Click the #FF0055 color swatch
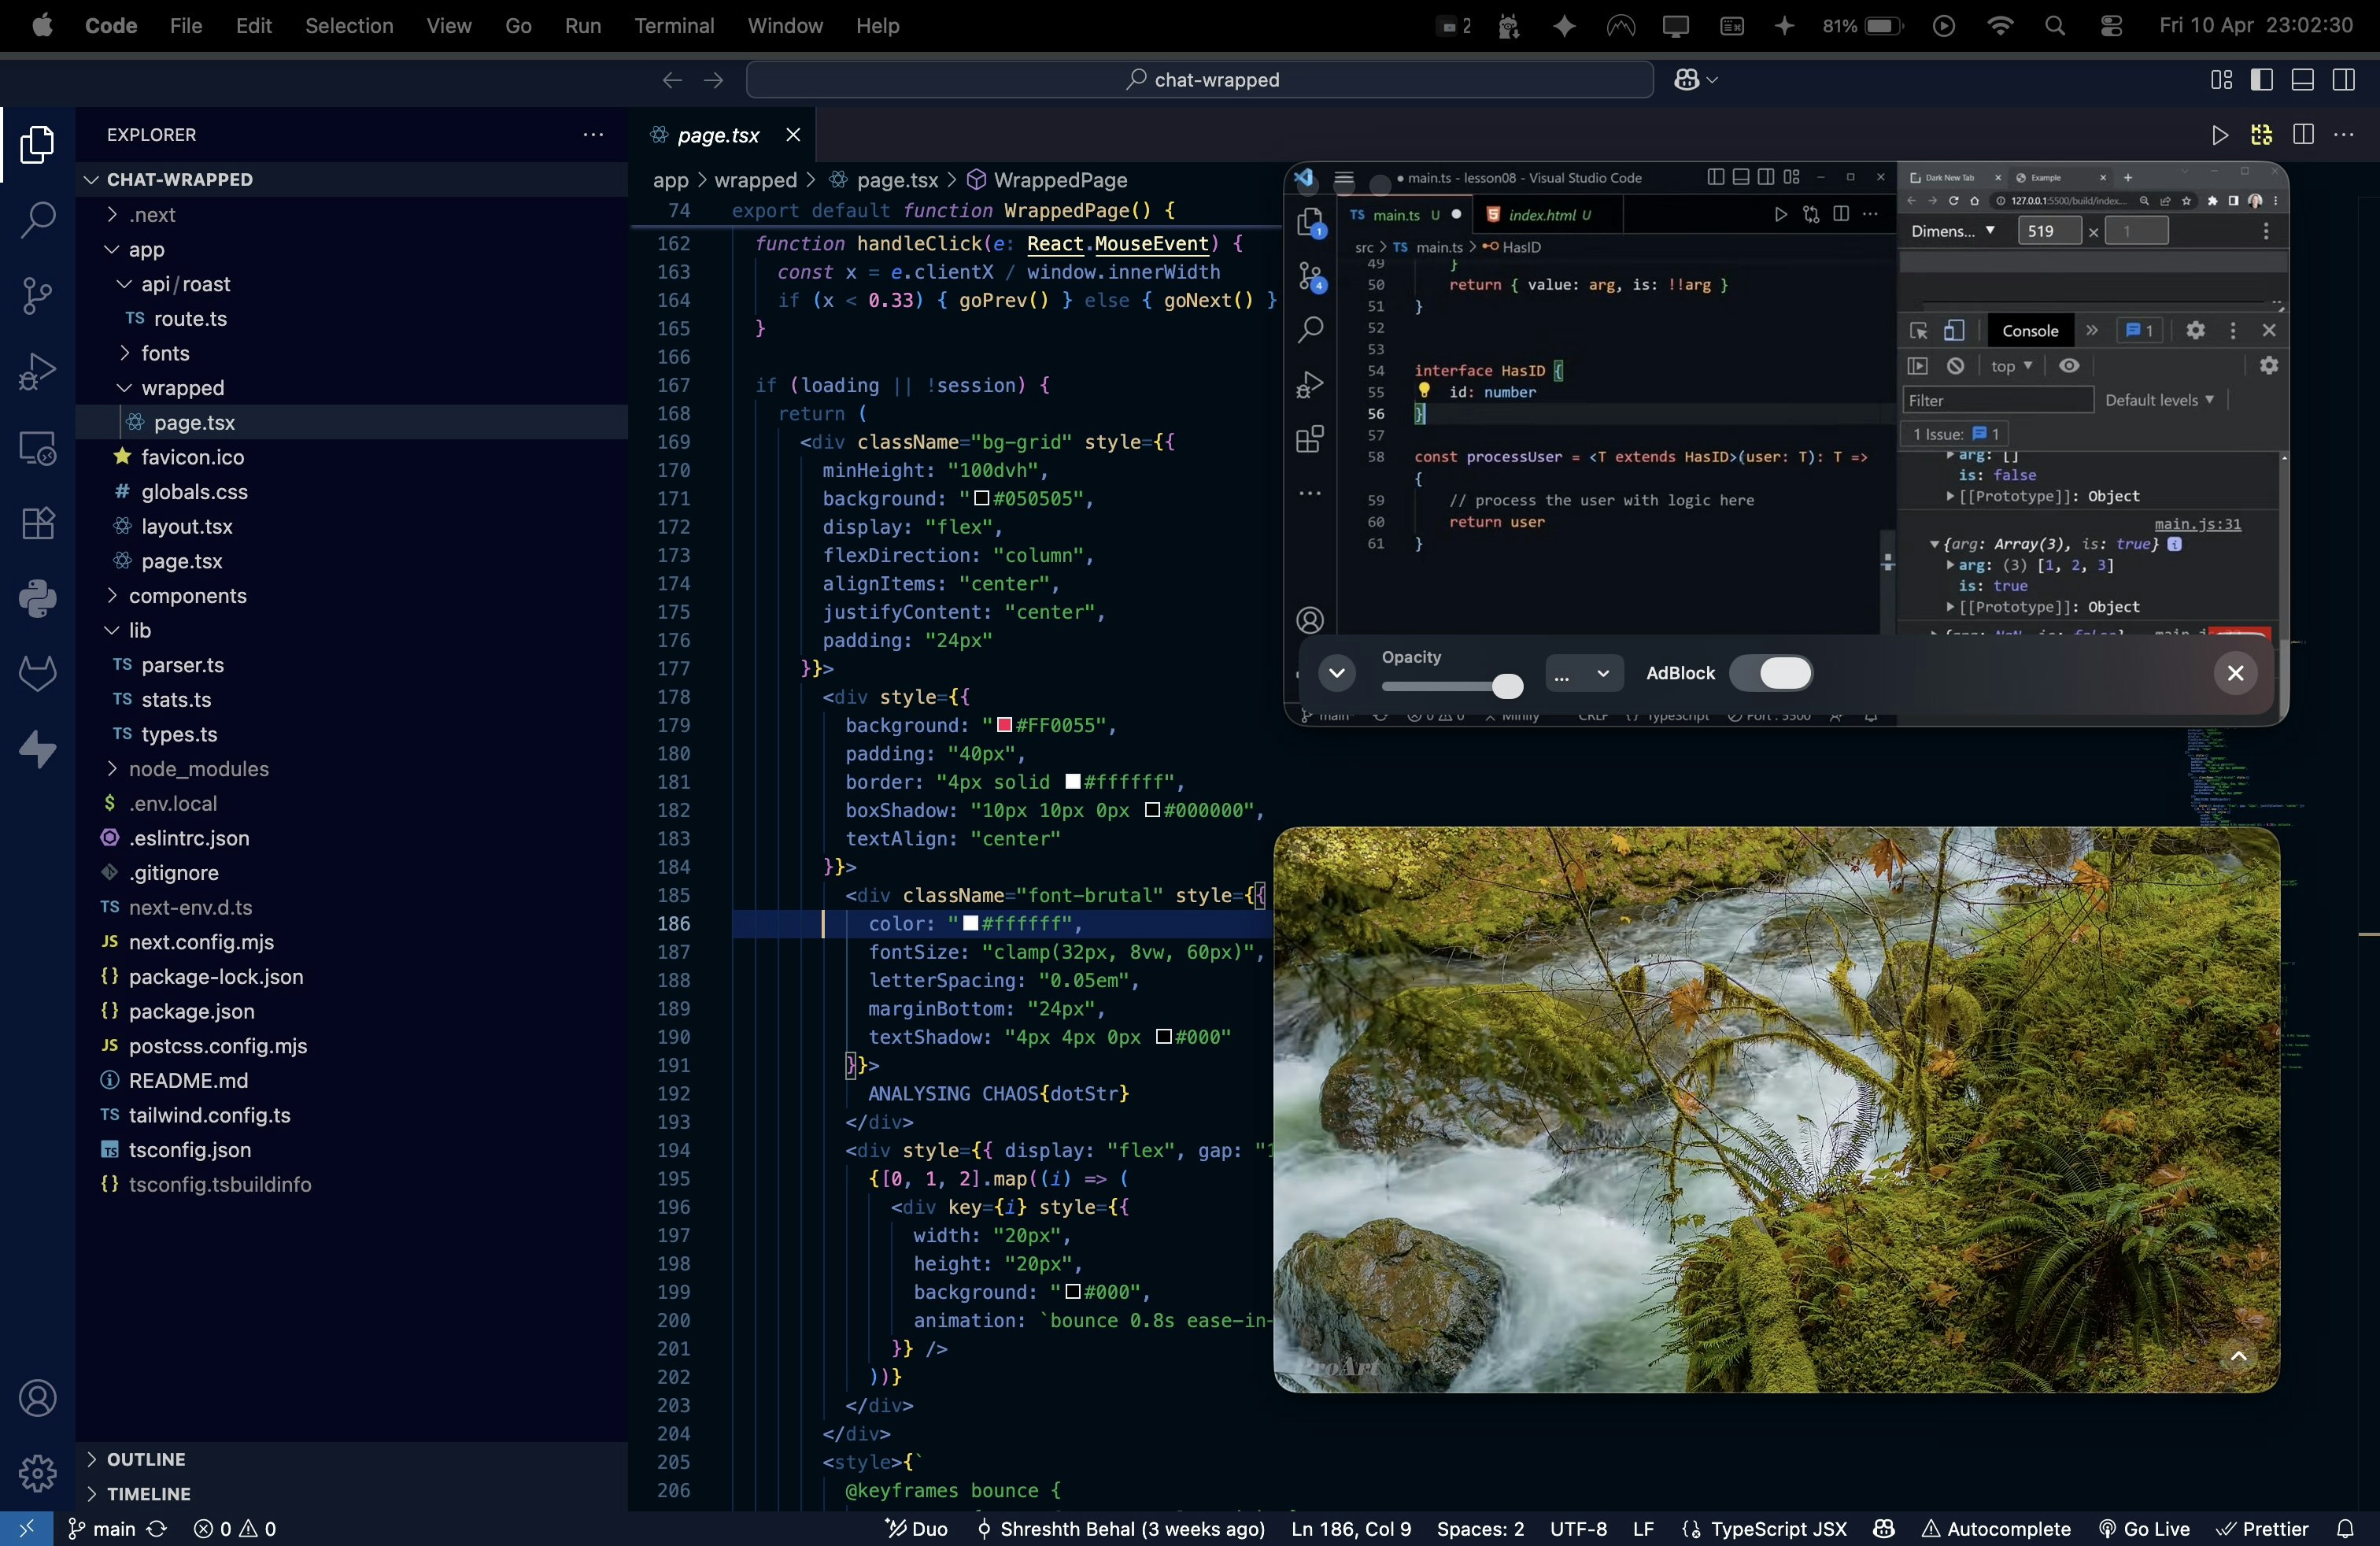The image size is (2380, 1546). coord(1004,725)
